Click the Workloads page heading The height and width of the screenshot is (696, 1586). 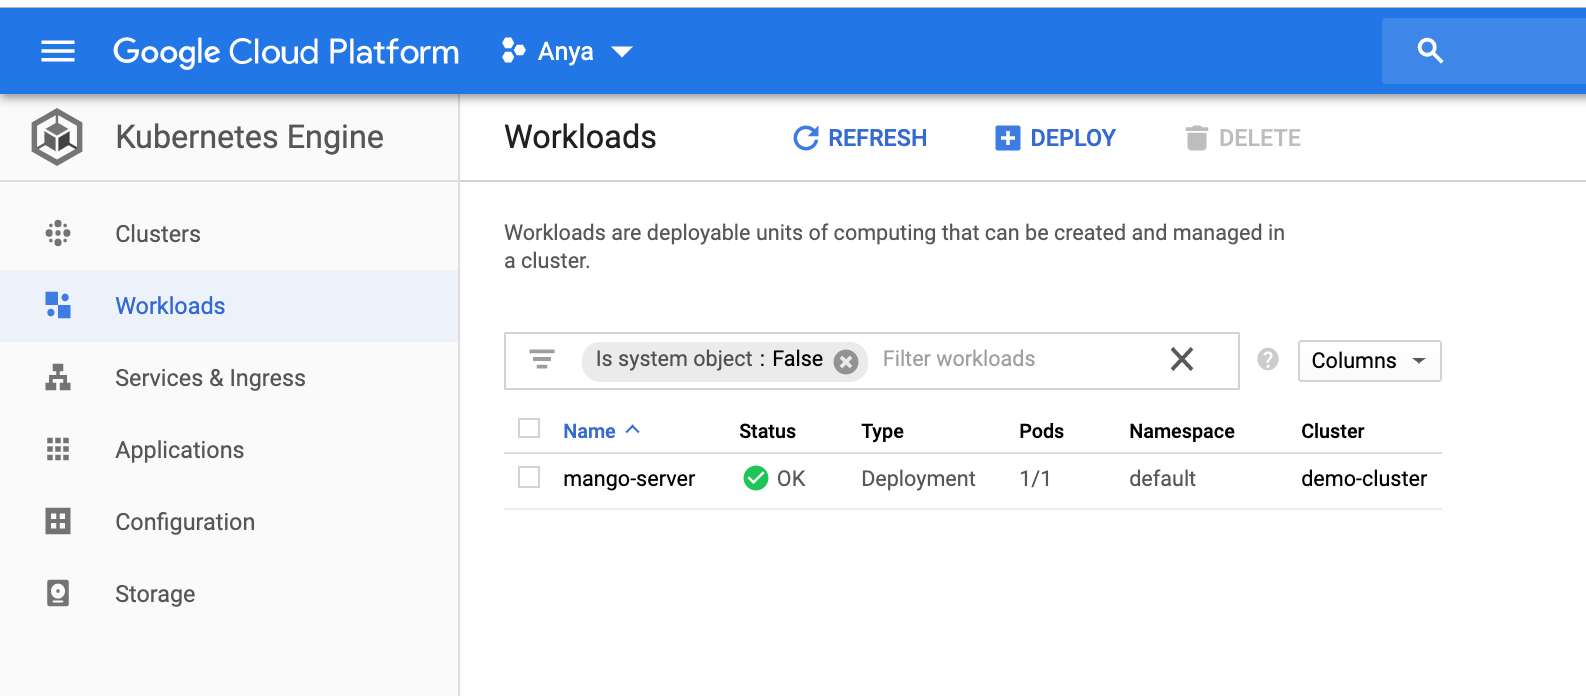(x=580, y=137)
